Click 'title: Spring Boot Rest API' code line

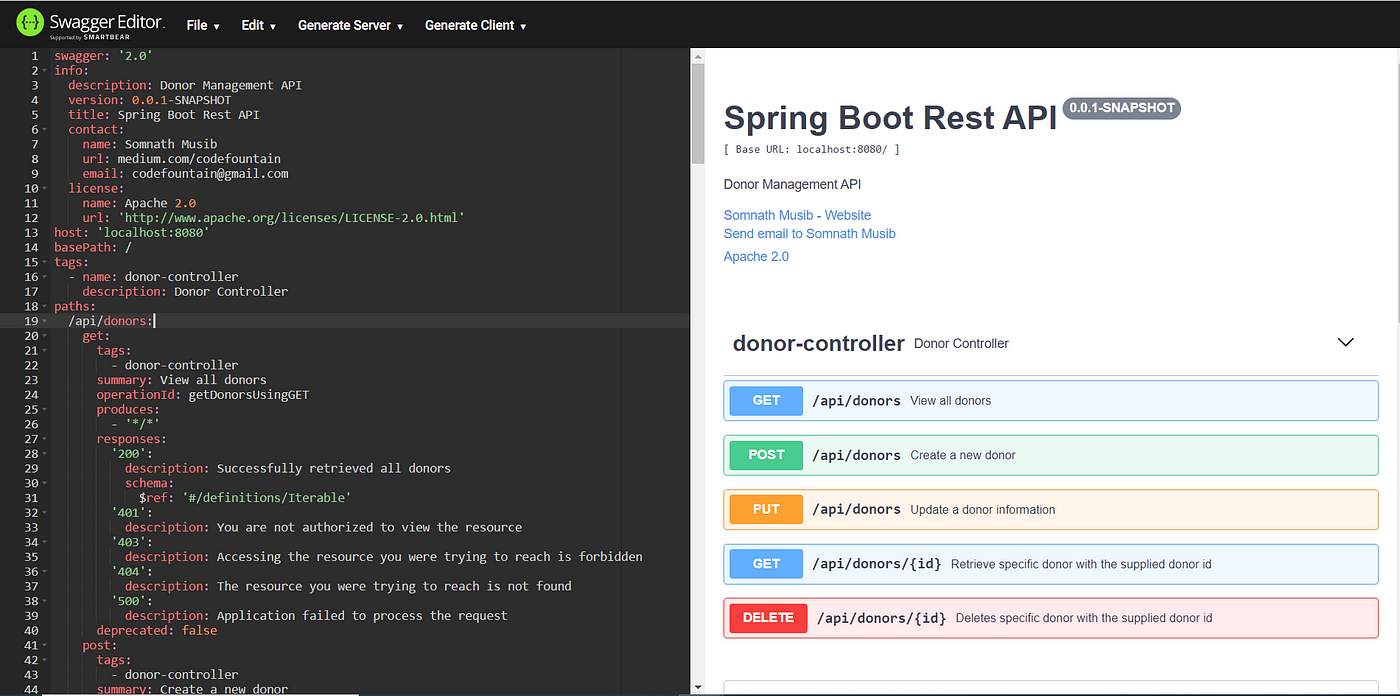164,115
